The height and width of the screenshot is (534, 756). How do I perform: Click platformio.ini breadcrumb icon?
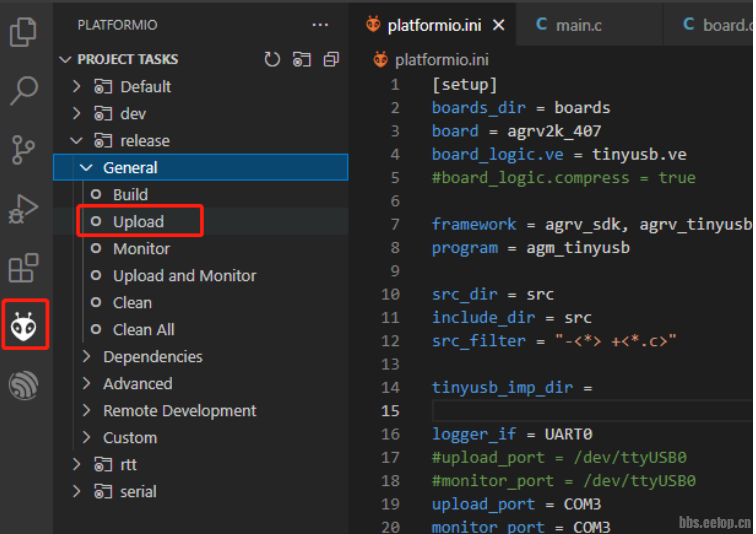[x=380, y=60]
